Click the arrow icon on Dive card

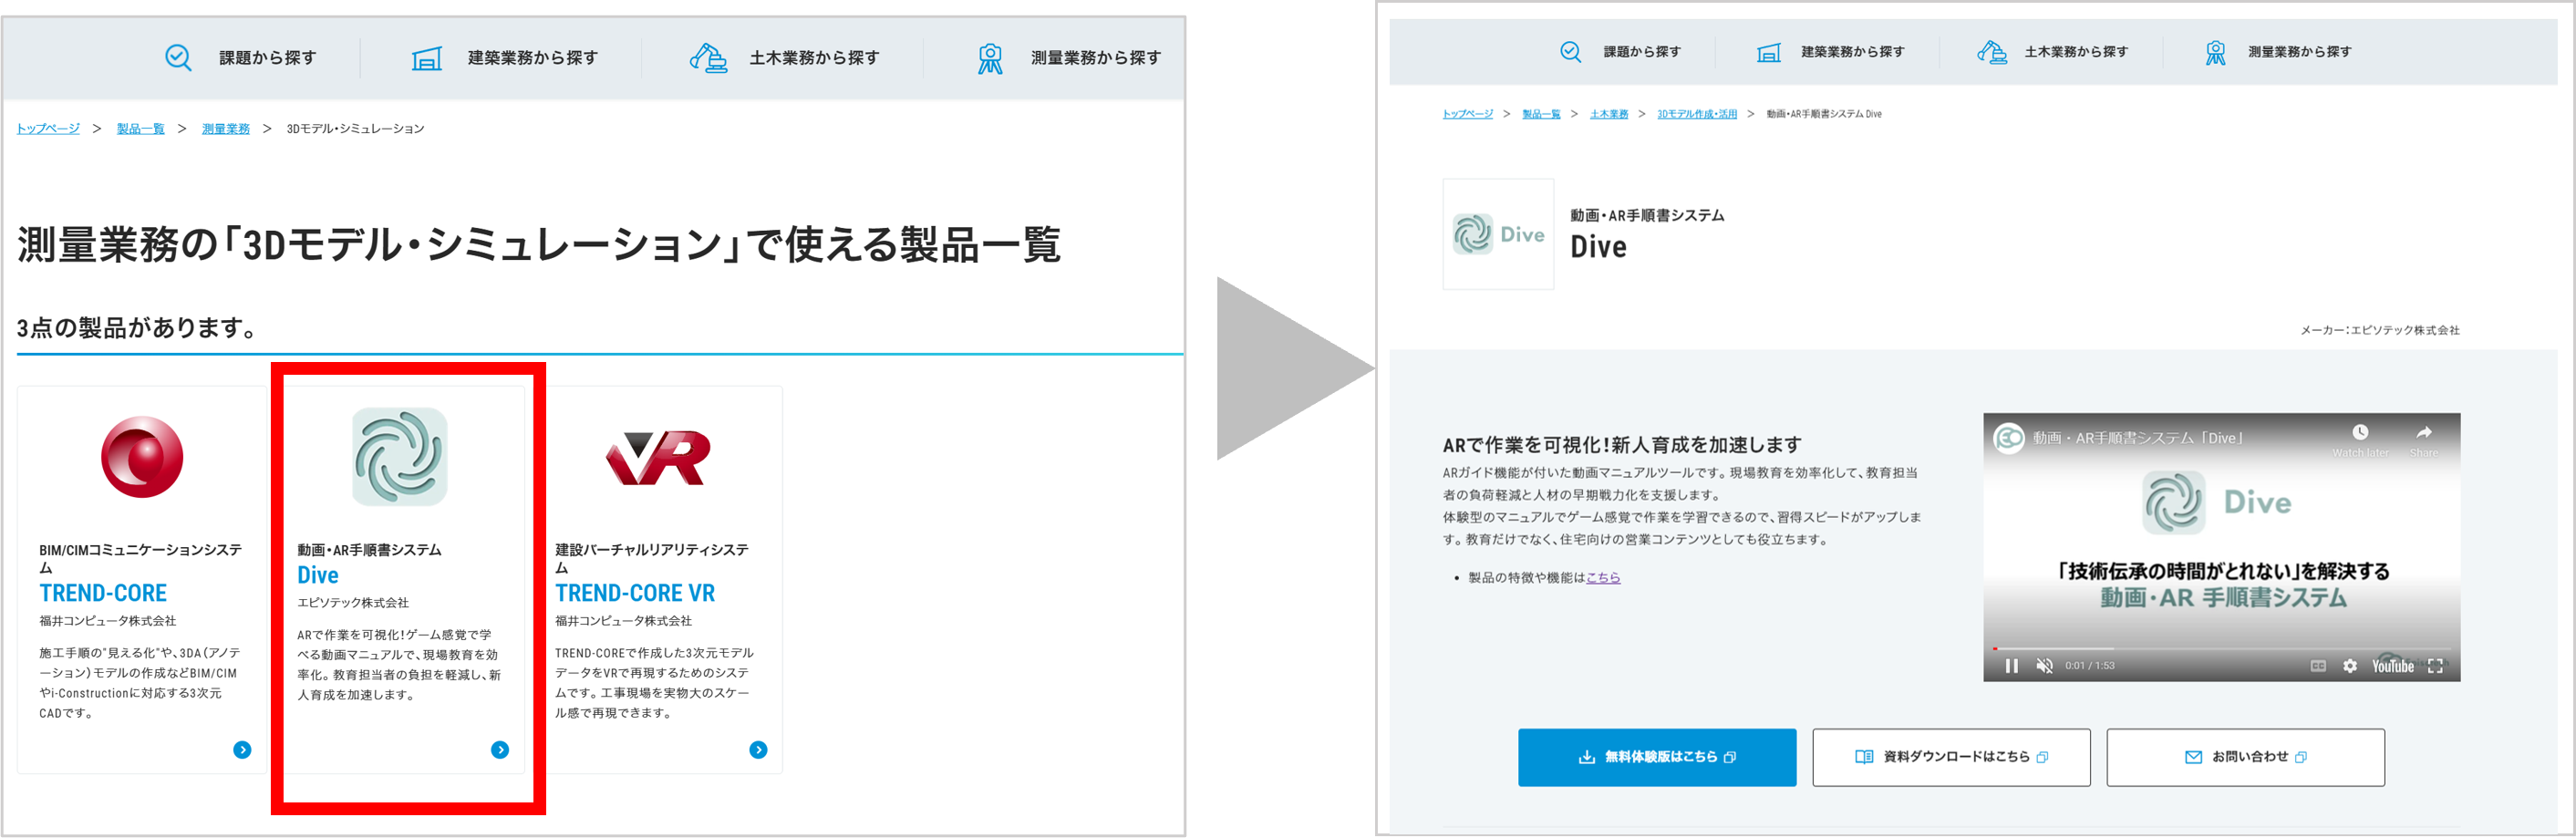click(x=500, y=750)
